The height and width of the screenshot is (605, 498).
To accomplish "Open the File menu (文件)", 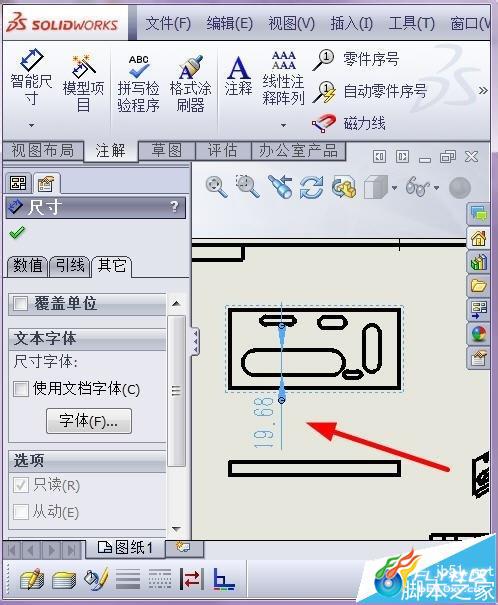I will tap(168, 24).
